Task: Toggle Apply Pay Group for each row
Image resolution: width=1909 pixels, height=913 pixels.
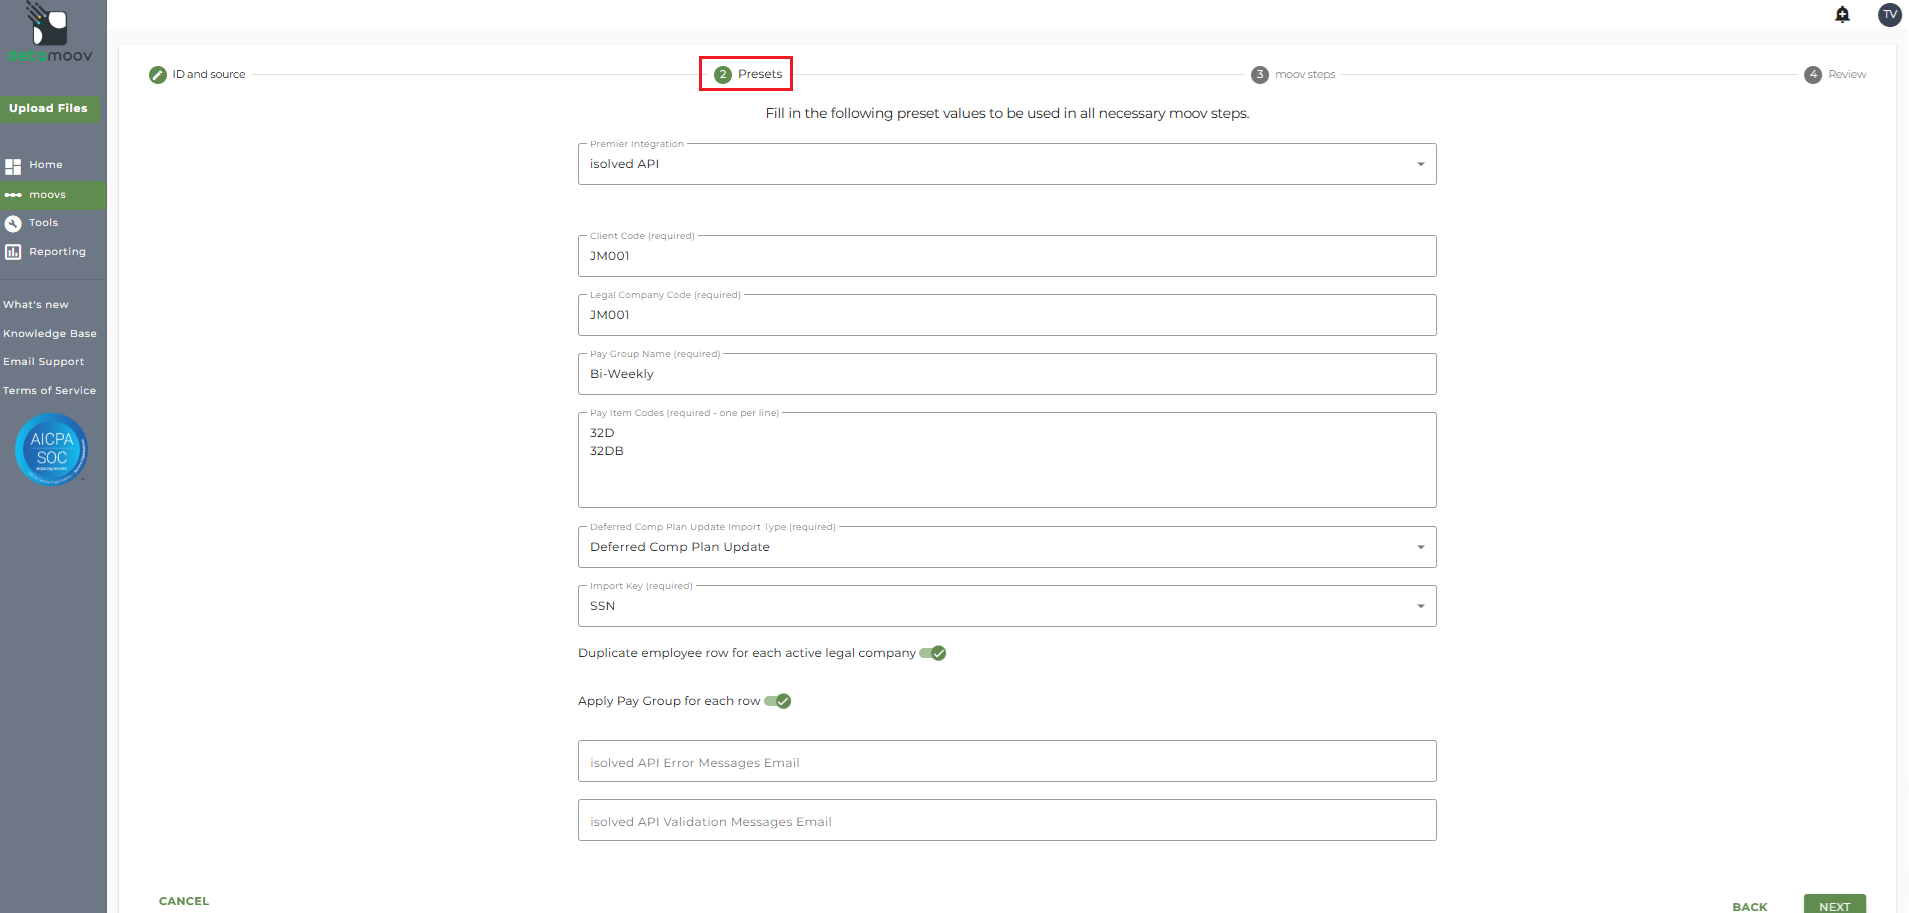Action: (778, 701)
